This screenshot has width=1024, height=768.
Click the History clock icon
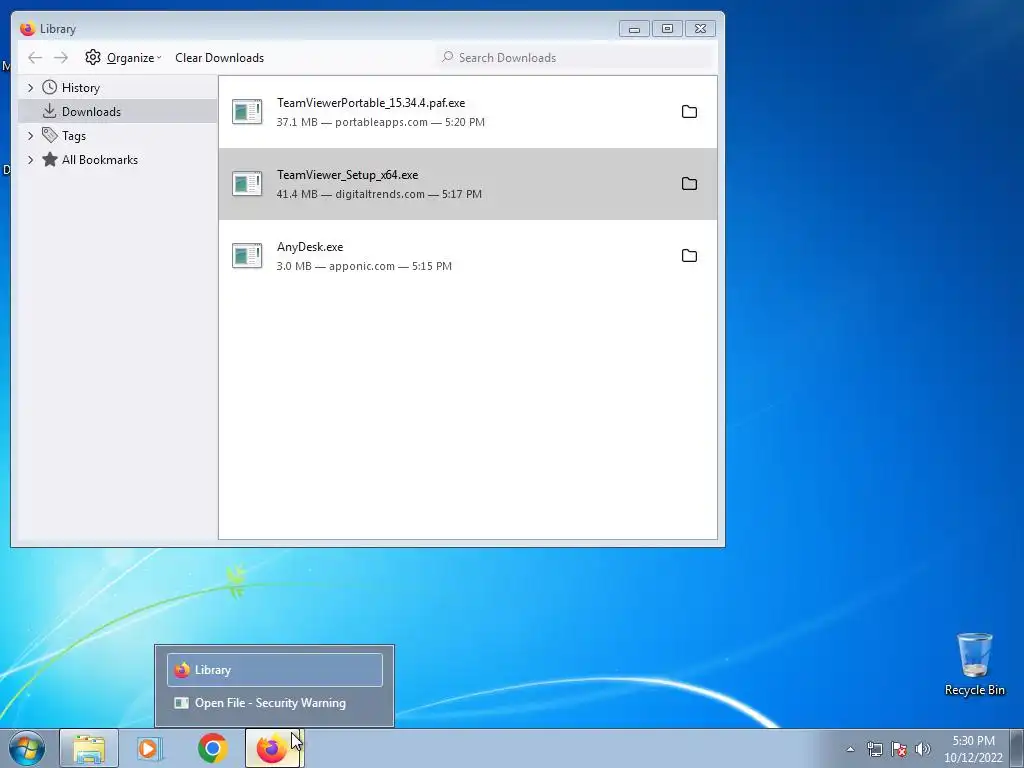tap(50, 87)
